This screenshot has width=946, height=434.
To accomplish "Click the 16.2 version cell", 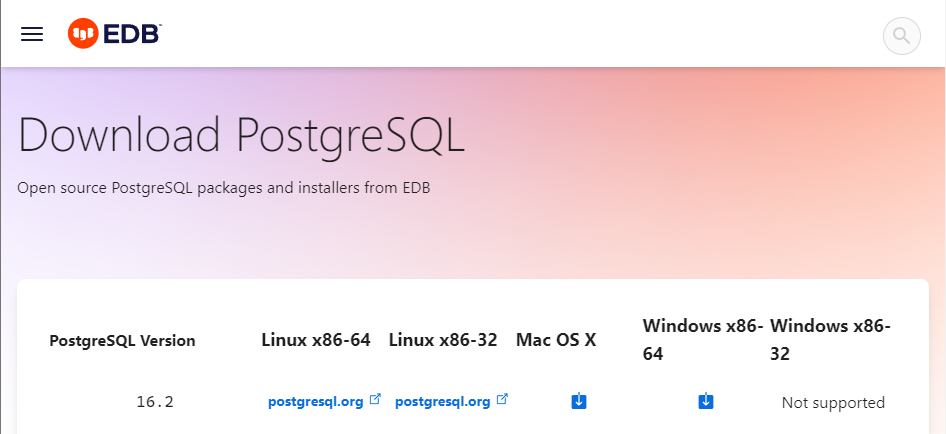I will click(x=155, y=402).
